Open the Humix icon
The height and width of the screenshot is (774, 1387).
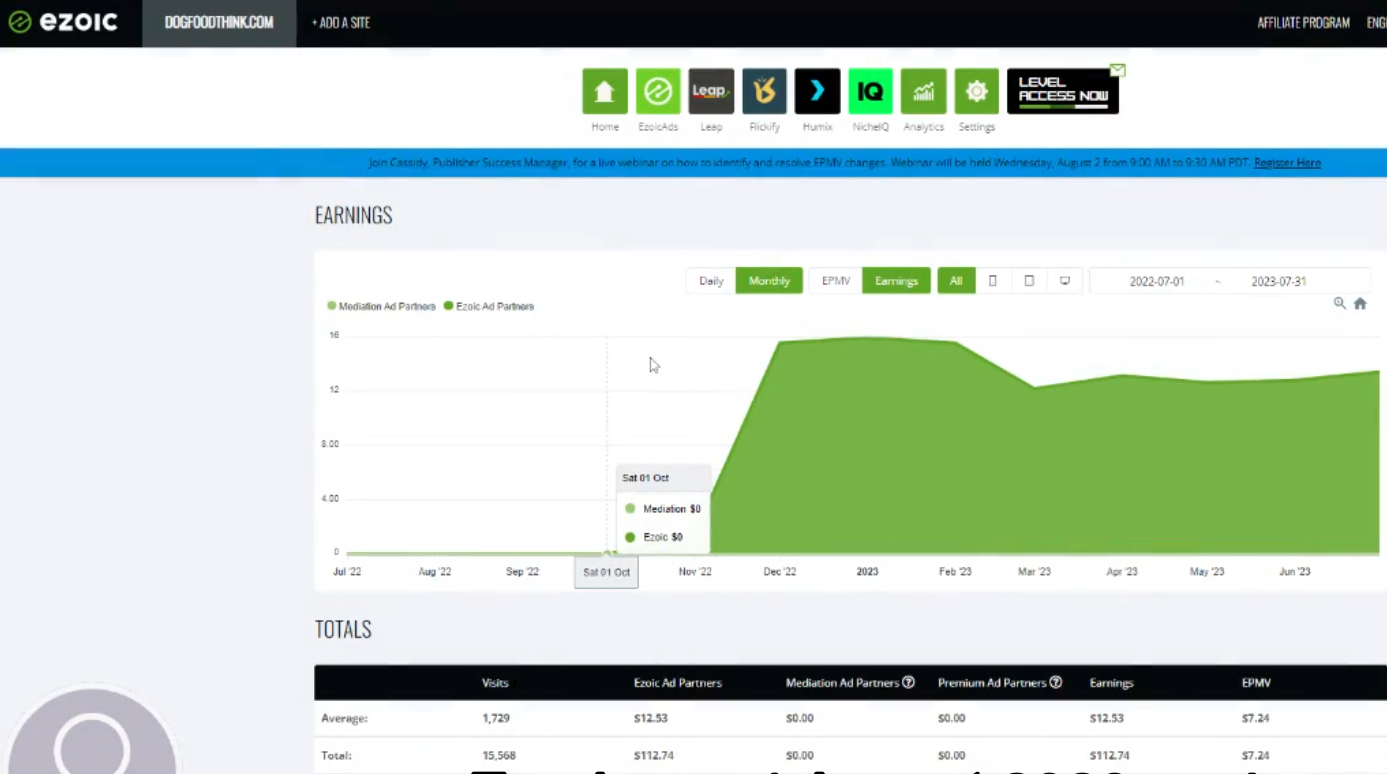[817, 91]
